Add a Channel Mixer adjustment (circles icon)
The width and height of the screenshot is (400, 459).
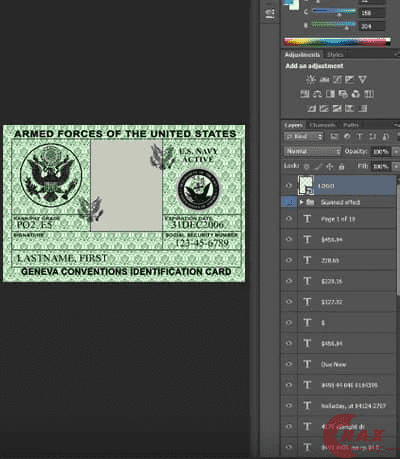tap(356, 94)
